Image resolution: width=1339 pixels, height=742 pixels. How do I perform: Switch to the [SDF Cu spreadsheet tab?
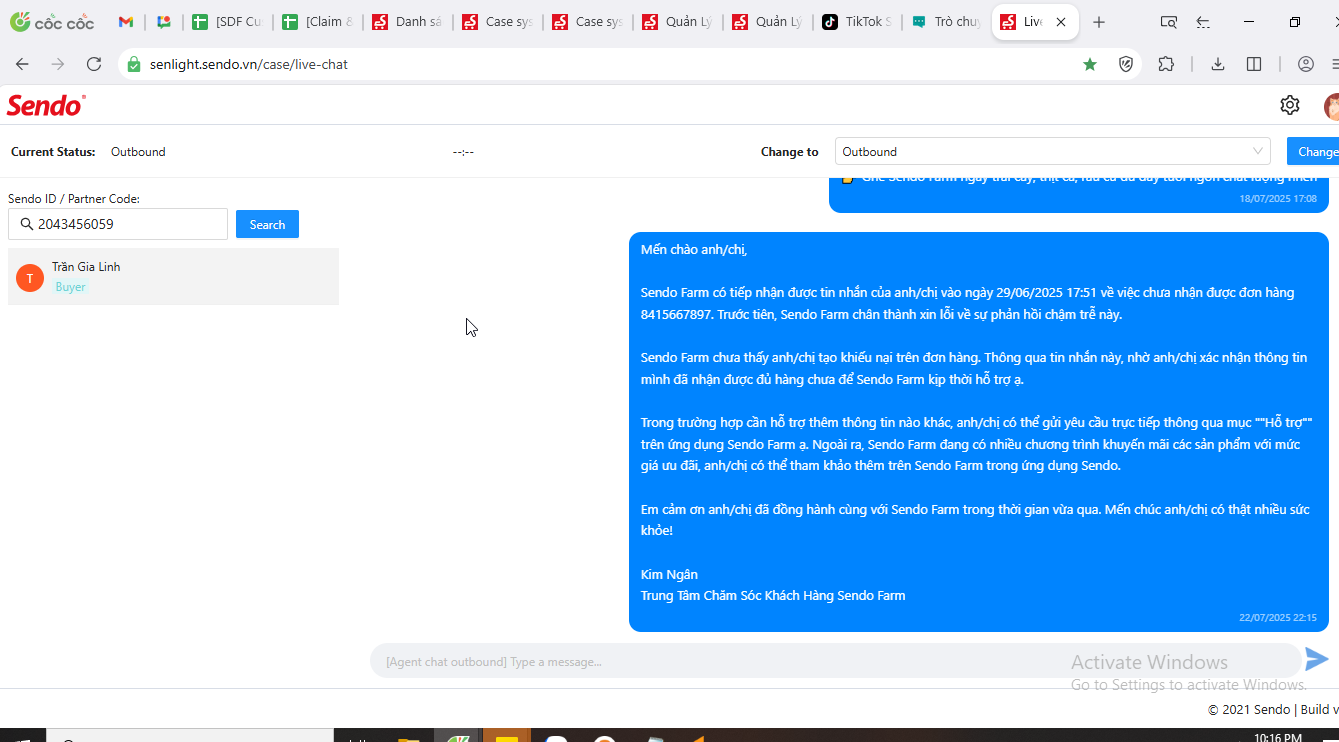pos(227,22)
